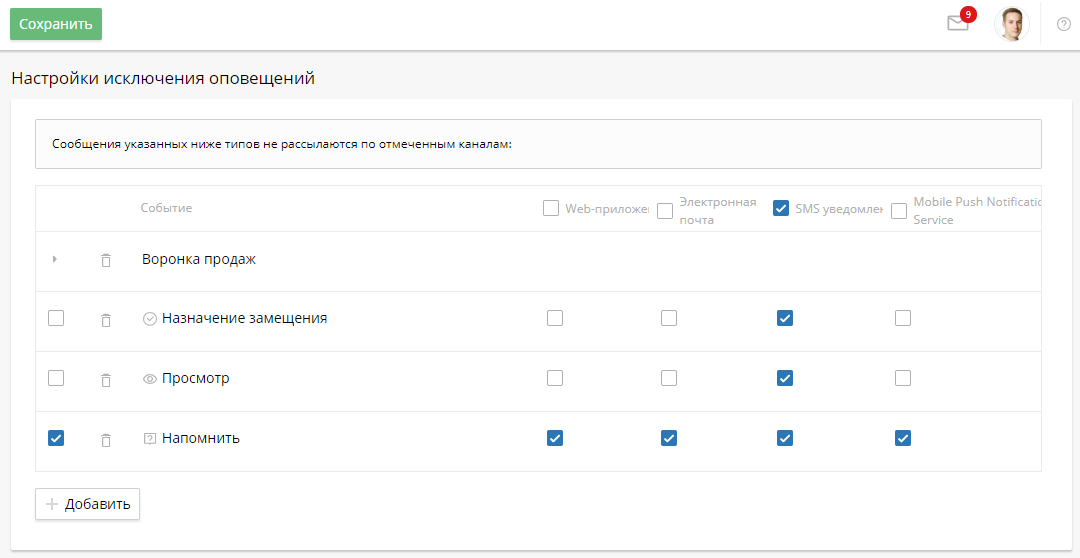Uncheck SMS for Напомнить
Screen dimensions: 1080x558
click(x=785, y=437)
